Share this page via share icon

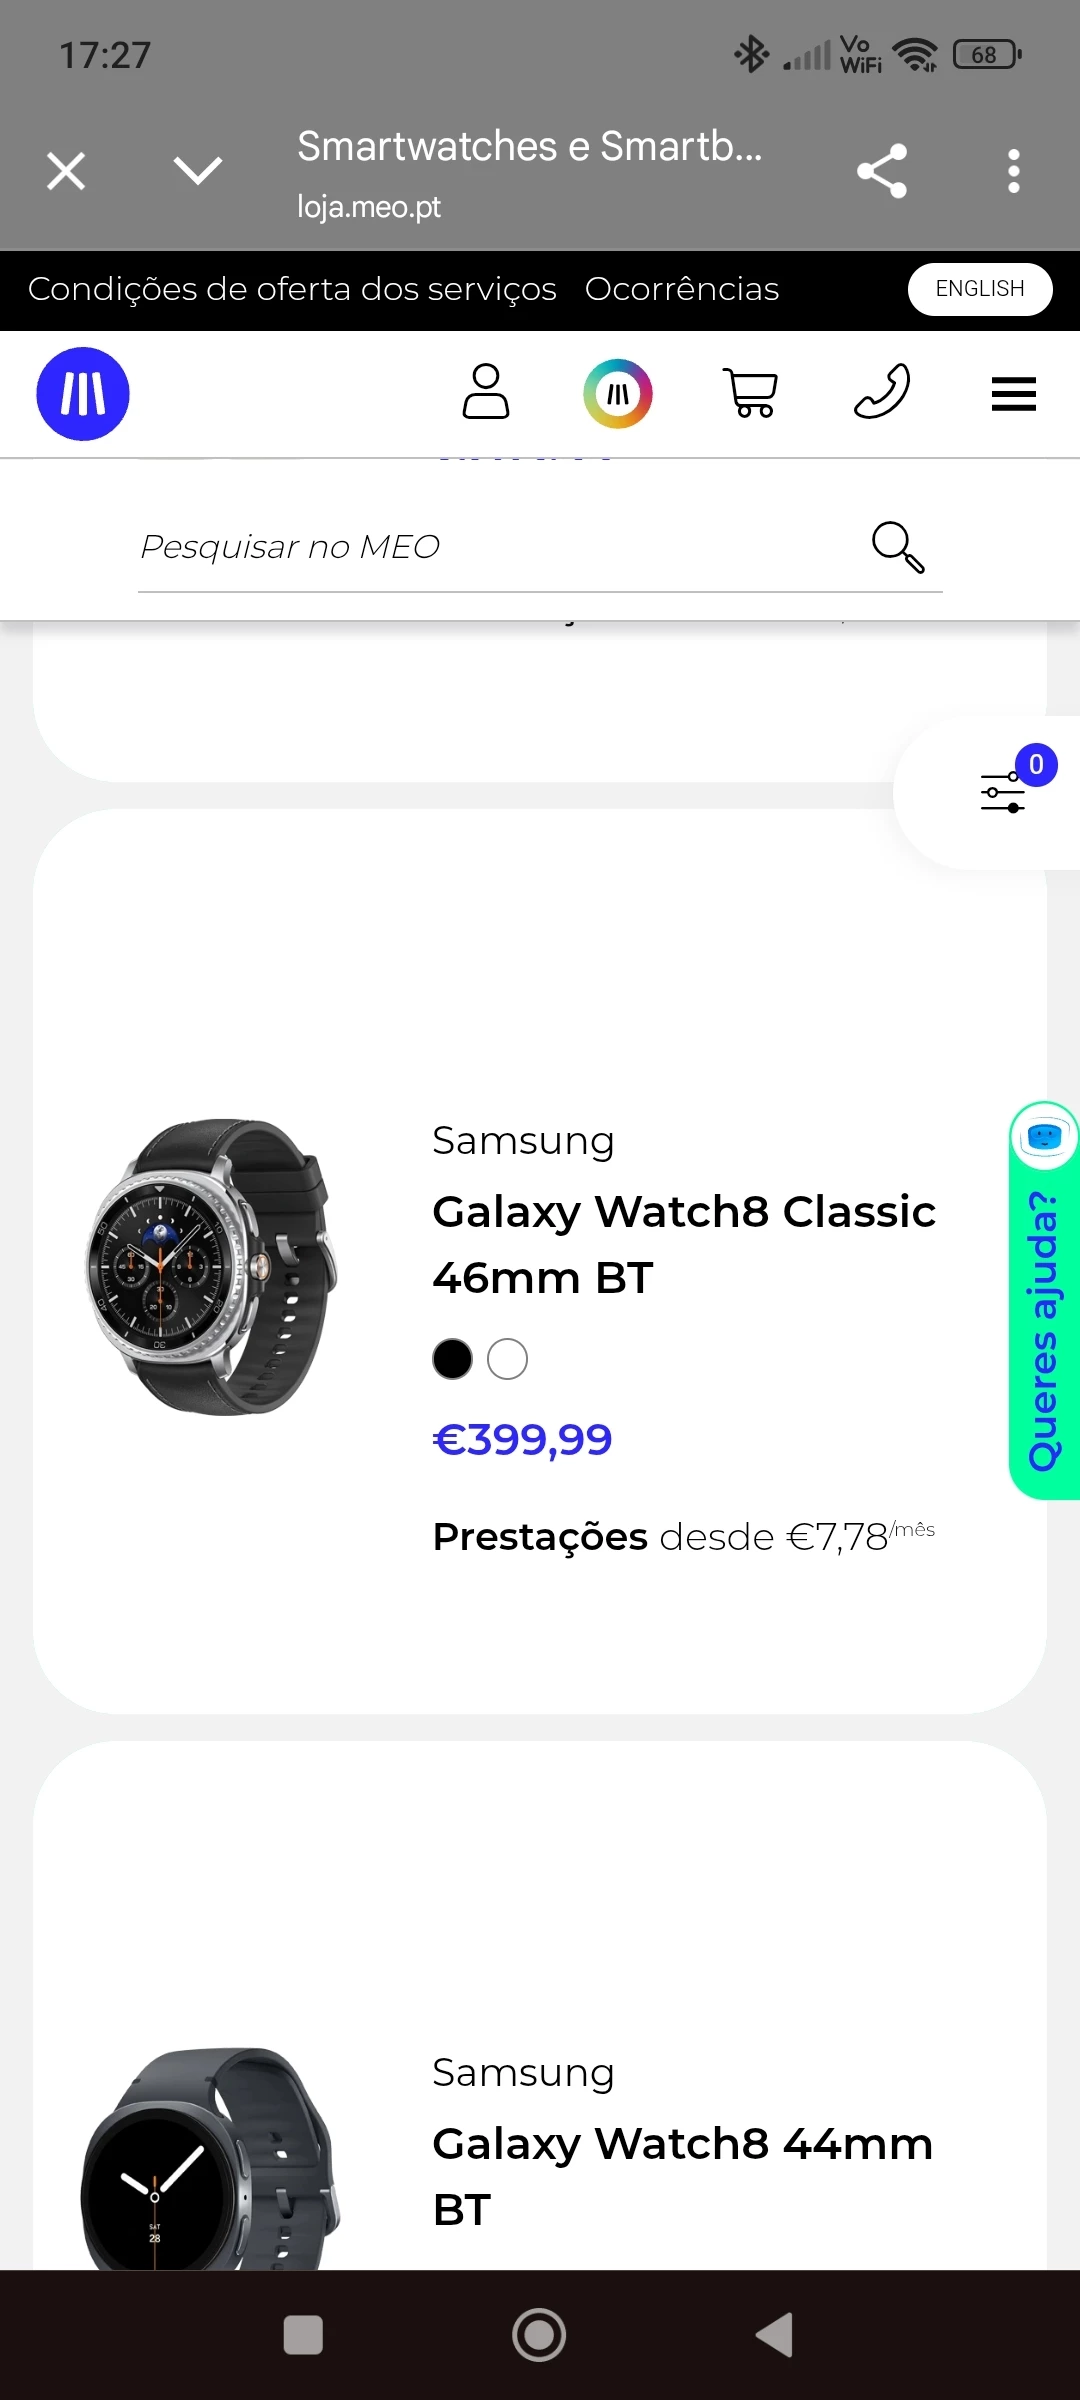(x=882, y=171)
